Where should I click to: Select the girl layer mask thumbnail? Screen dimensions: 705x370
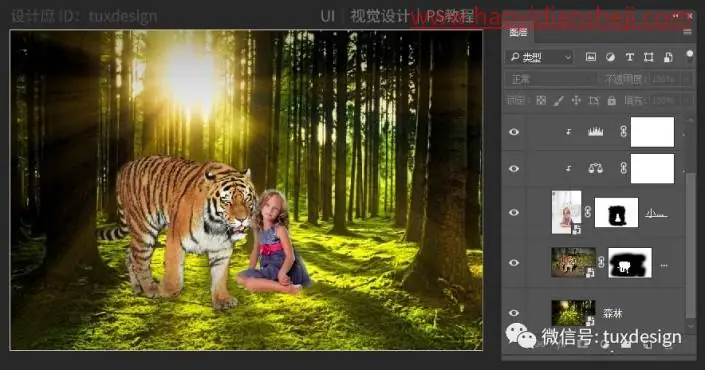pyautogui.click(x=616, y=212)
